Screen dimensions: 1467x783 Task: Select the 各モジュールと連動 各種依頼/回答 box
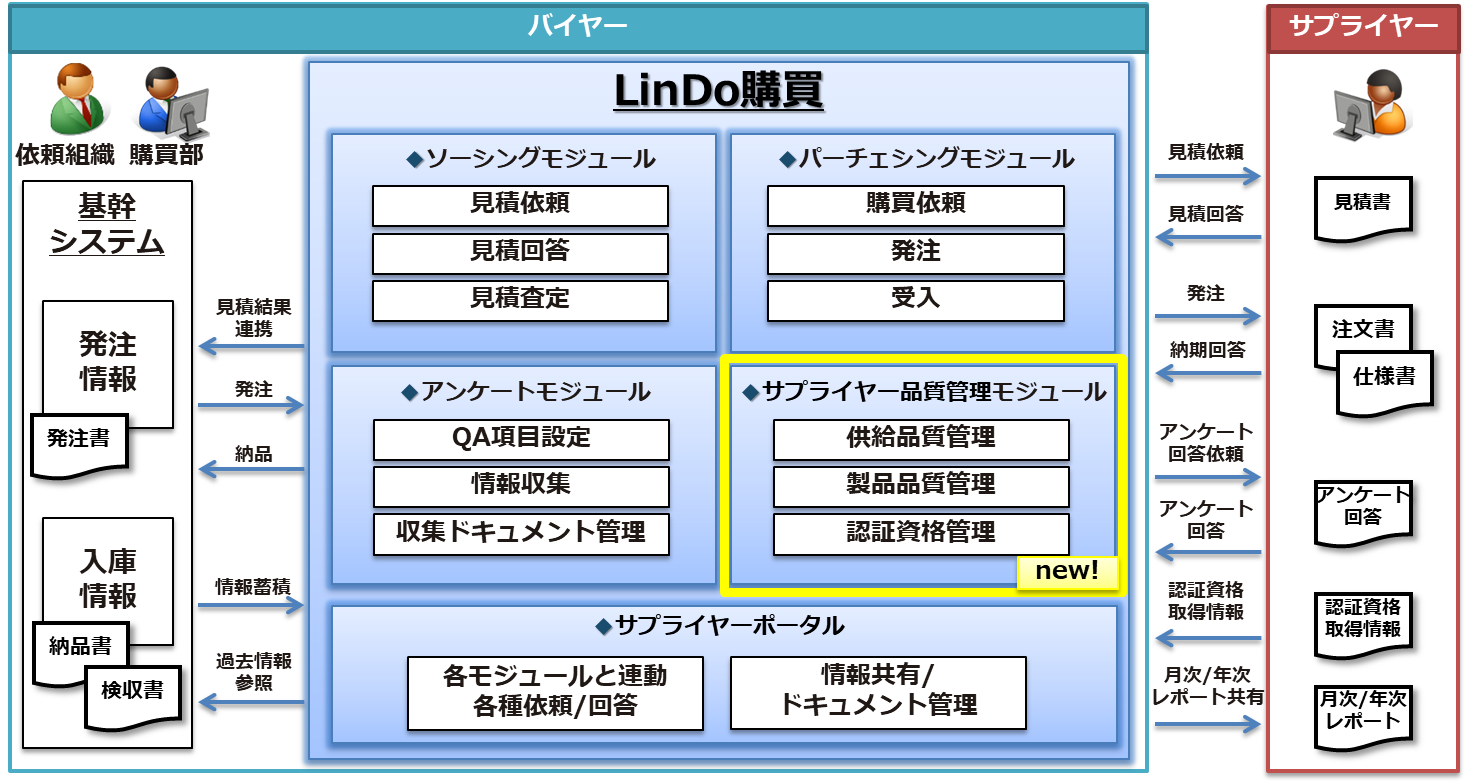tap(555, 692)
